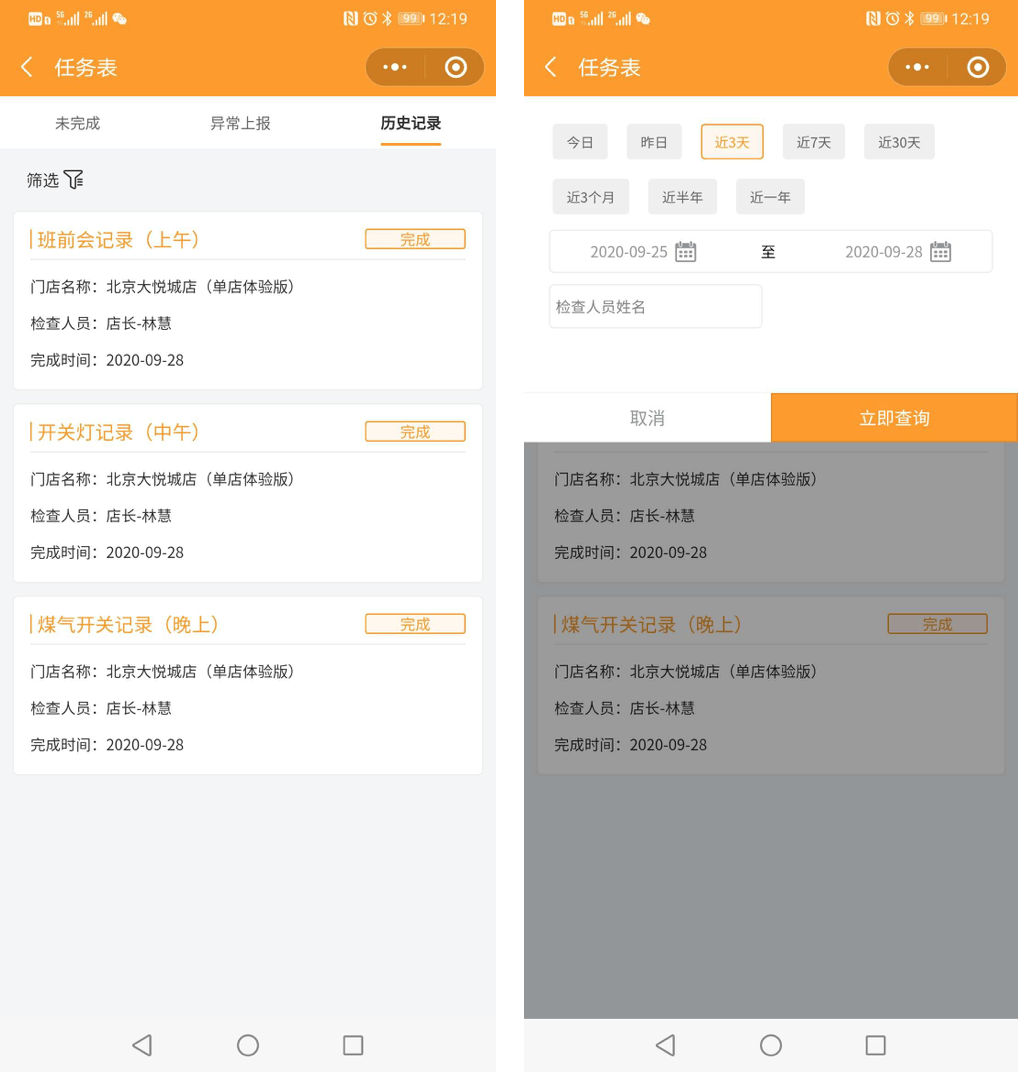The height and width of the screenshot is (1072, 1018).
Task: Choose the 近30天 range option
Action: pos(899,142)
